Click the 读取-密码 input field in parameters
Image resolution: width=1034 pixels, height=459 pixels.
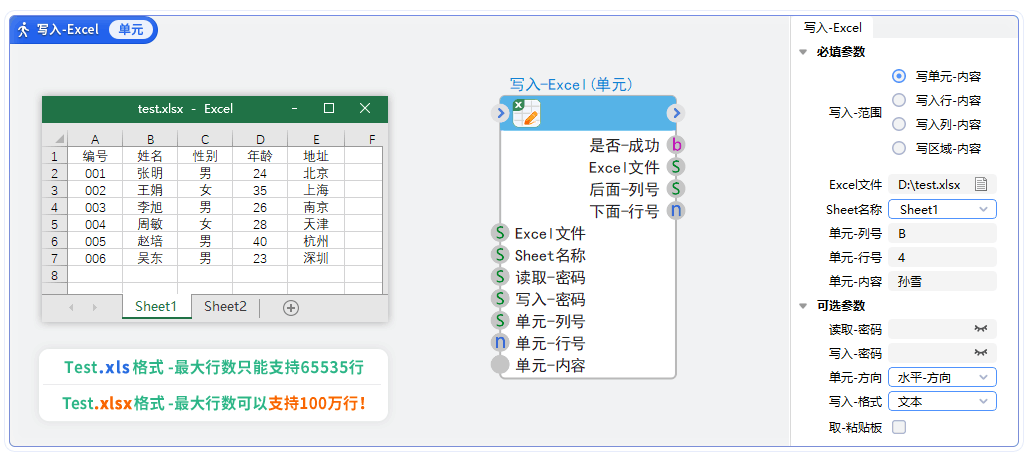coord(942,328)
